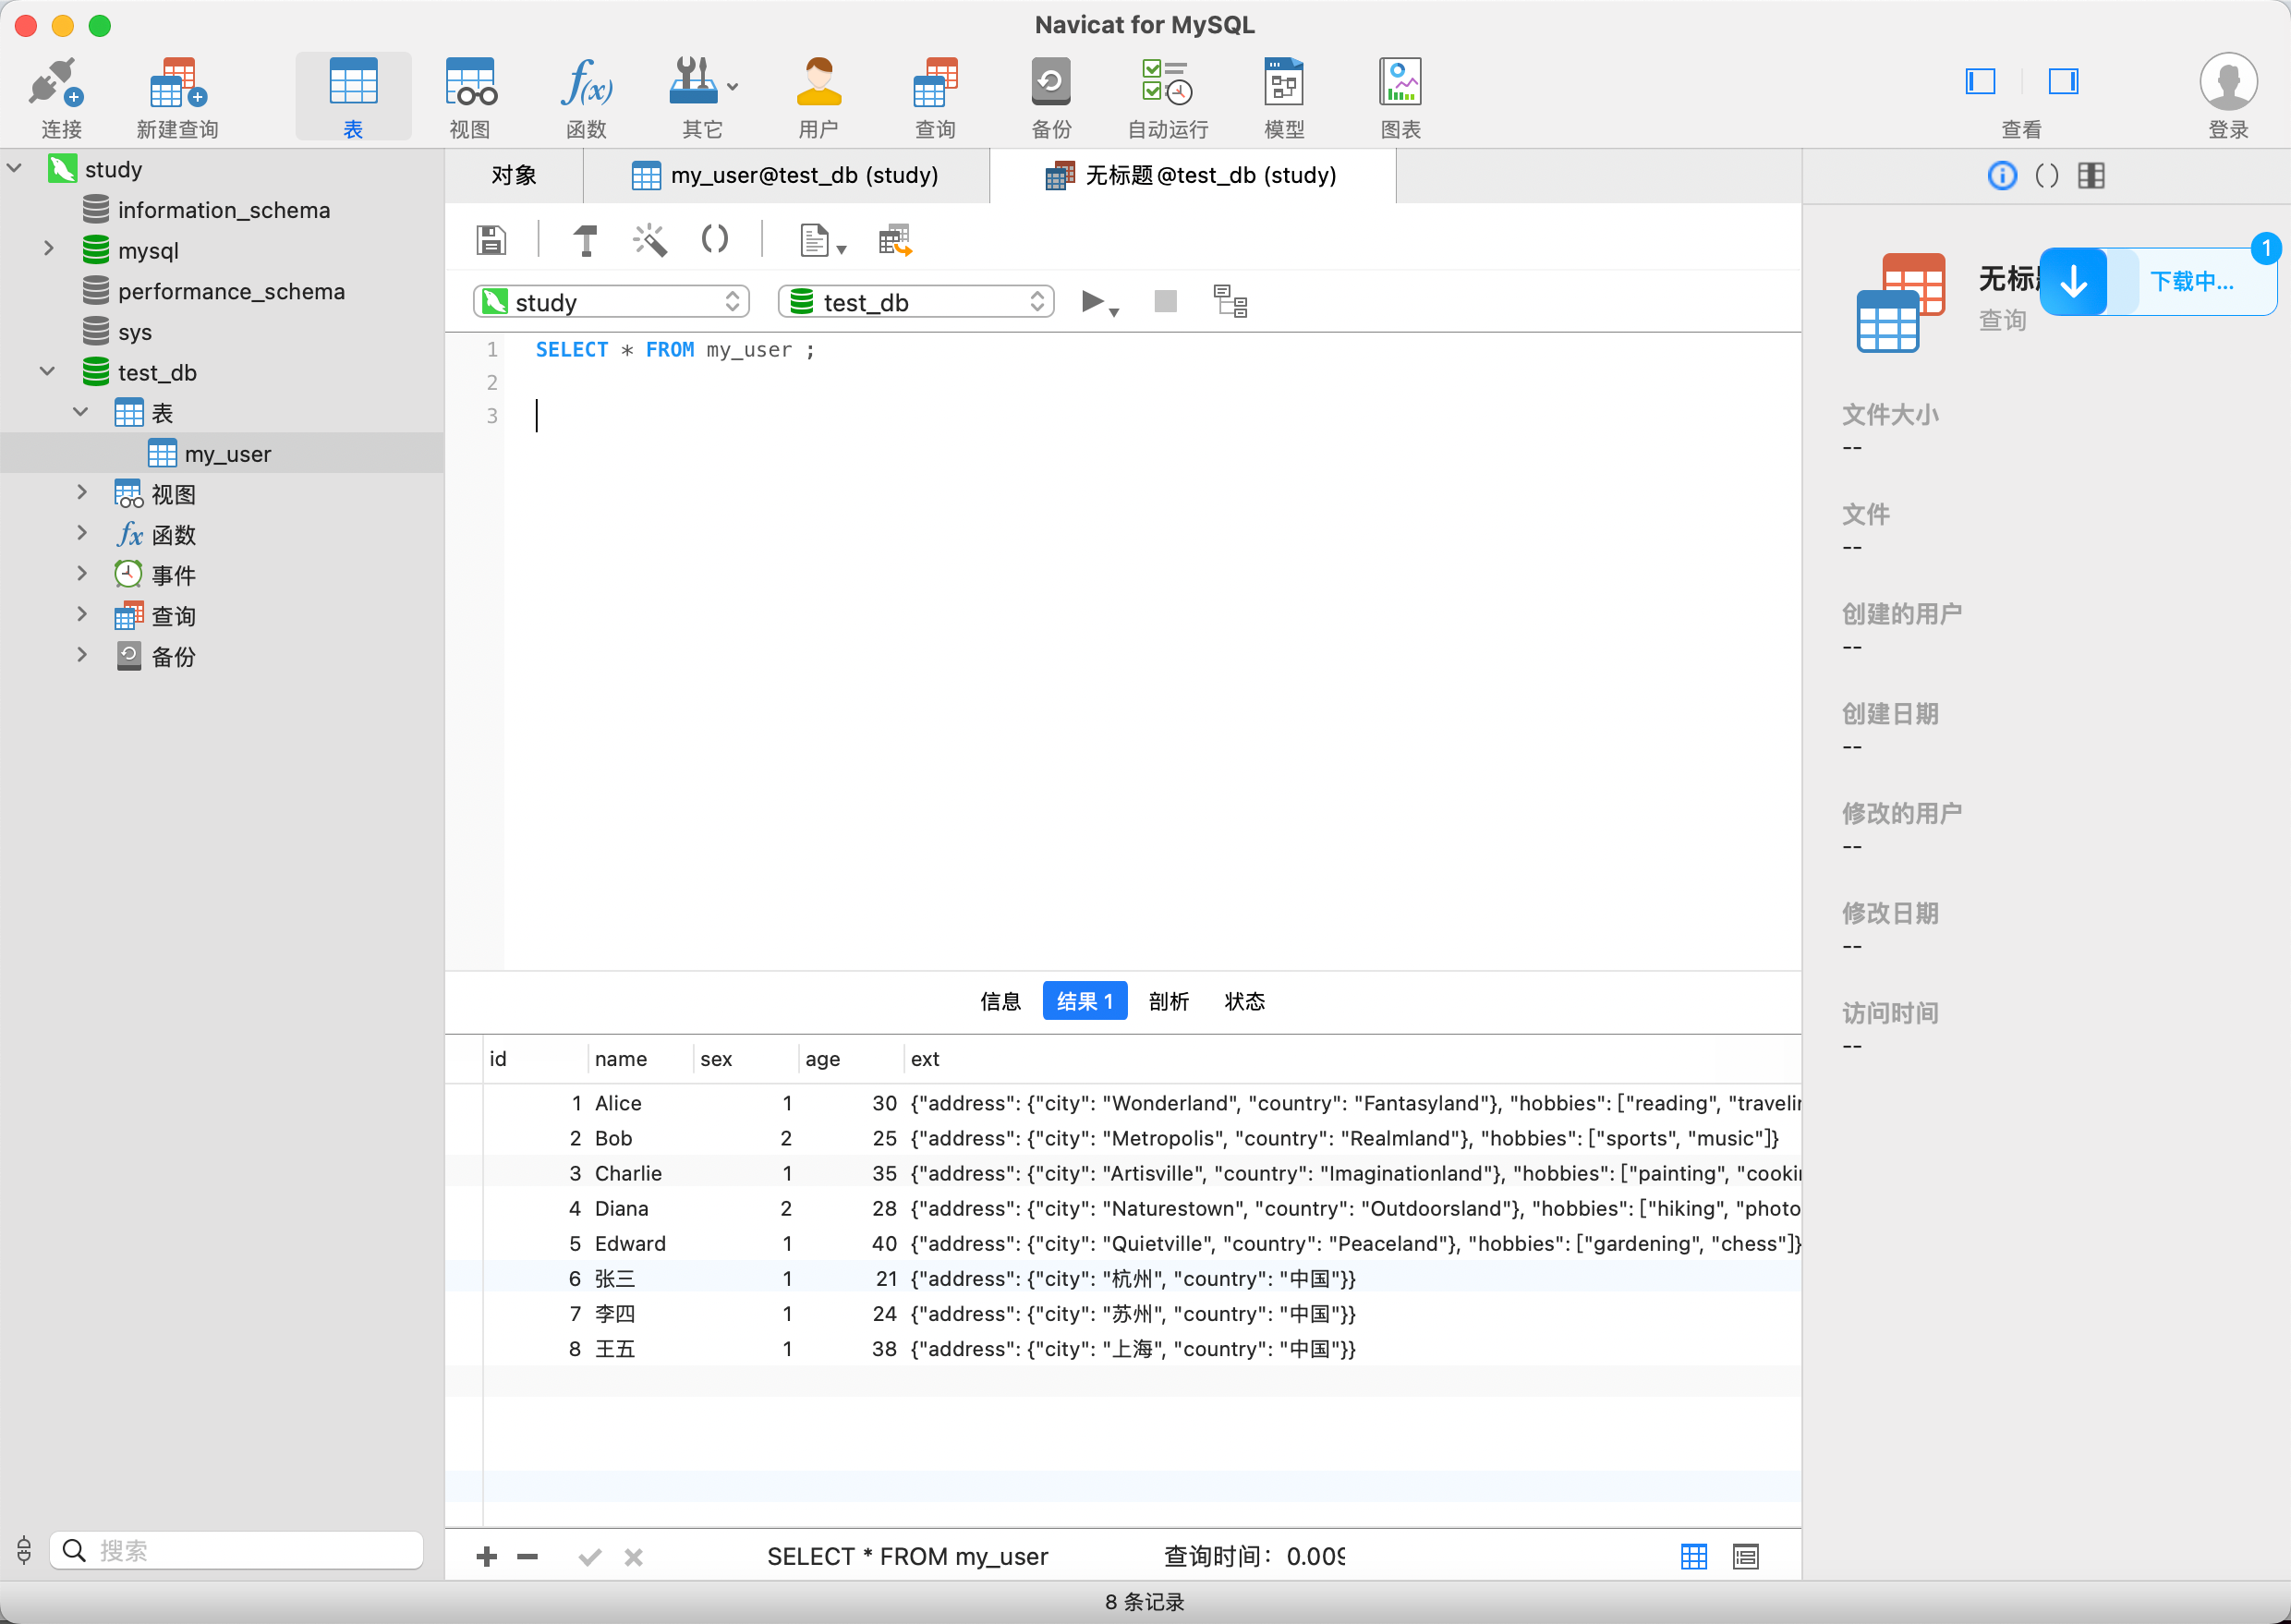Toggle the right information pane visibility

coord(2062,81)
